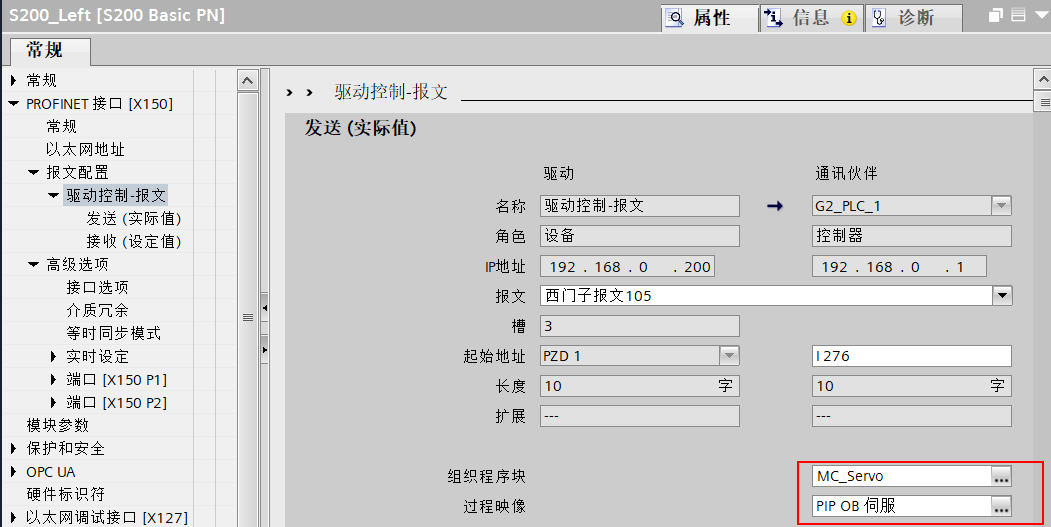The height and width of the screenshot is (527, 1051).
Task: Open the G2_PLC_1 partner dropdown
Action: pyautogui.click(x=1001, y=206)
